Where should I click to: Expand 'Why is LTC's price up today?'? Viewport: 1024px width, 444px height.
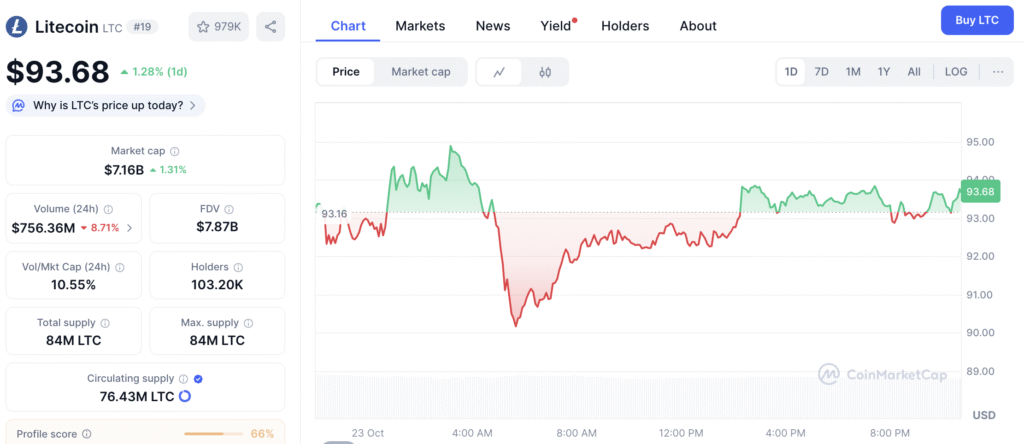tap(105, 105)
